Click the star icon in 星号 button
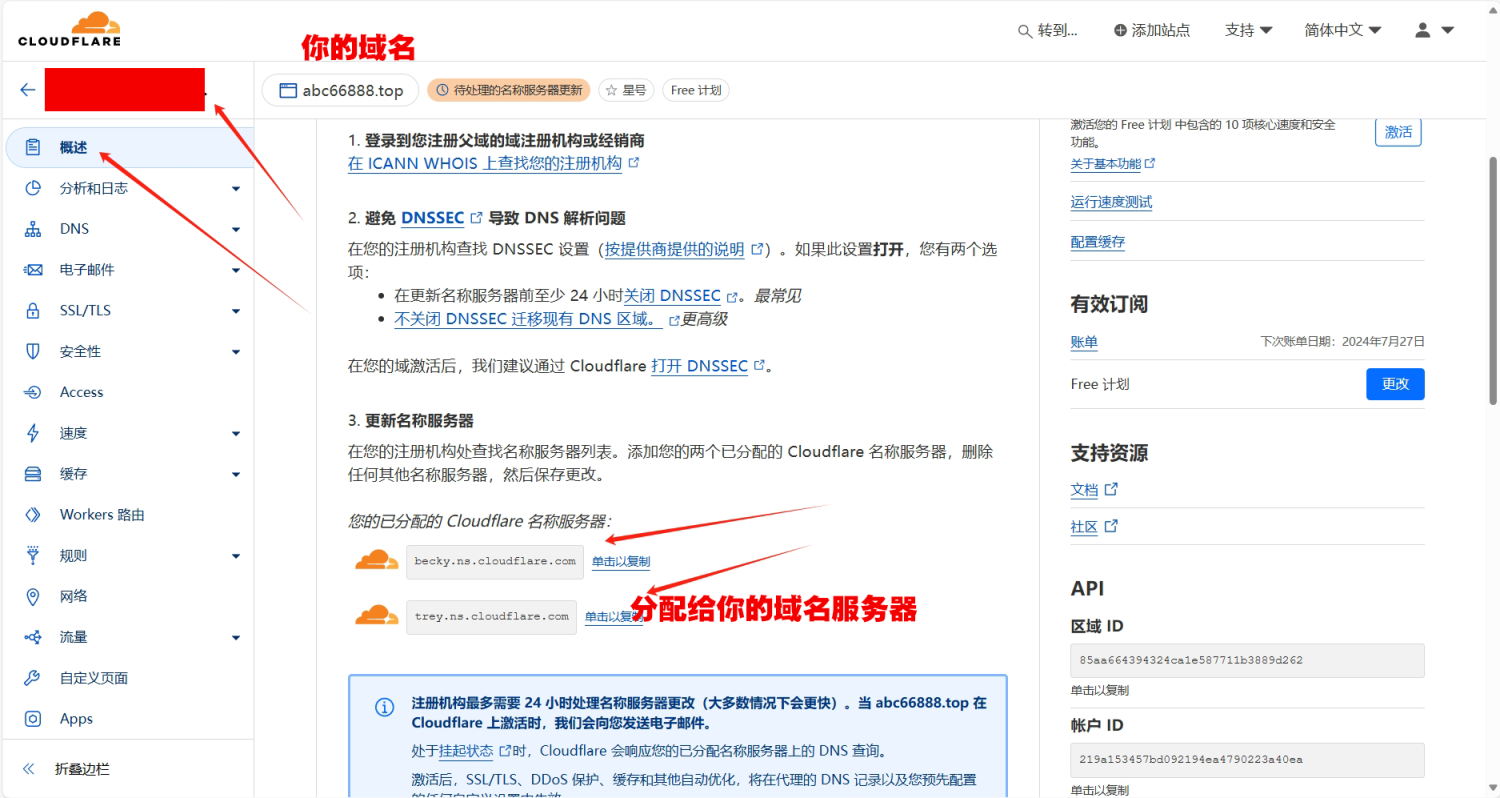 [x=611, y=90]
